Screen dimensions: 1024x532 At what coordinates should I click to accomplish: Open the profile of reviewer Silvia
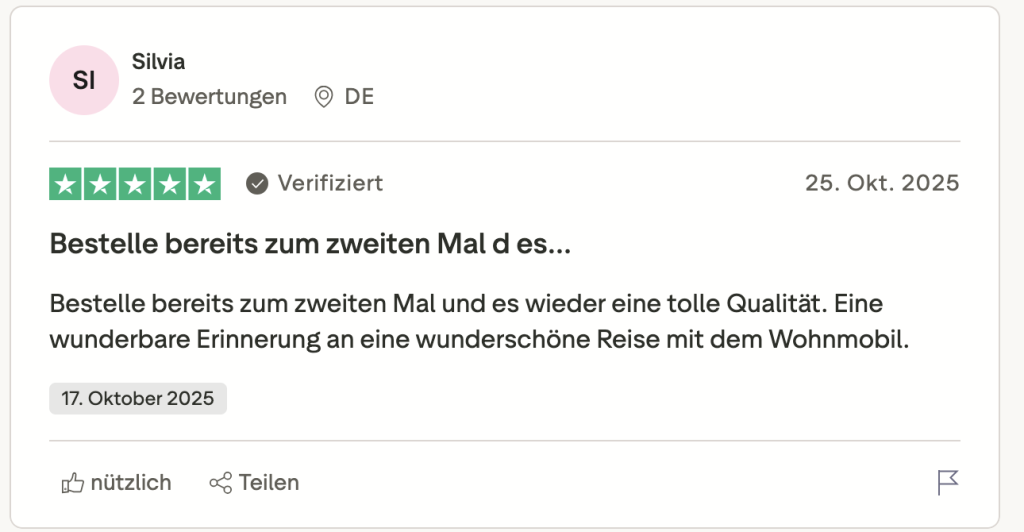158,62
